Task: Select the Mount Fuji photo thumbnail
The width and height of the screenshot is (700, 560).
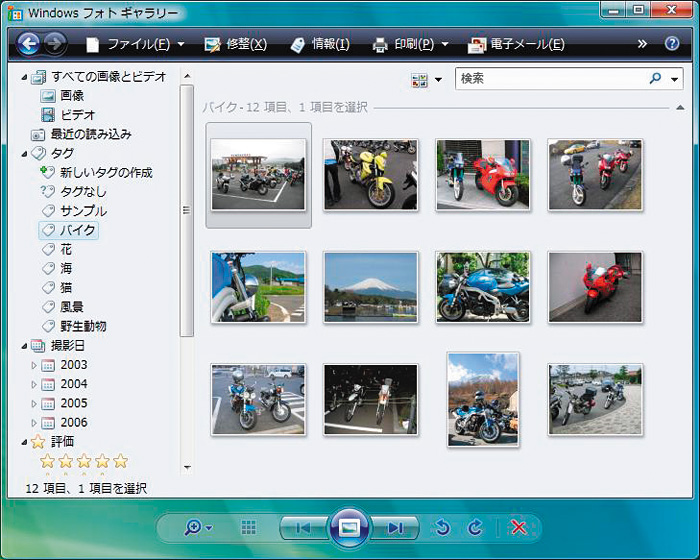Action: [370, 287]
